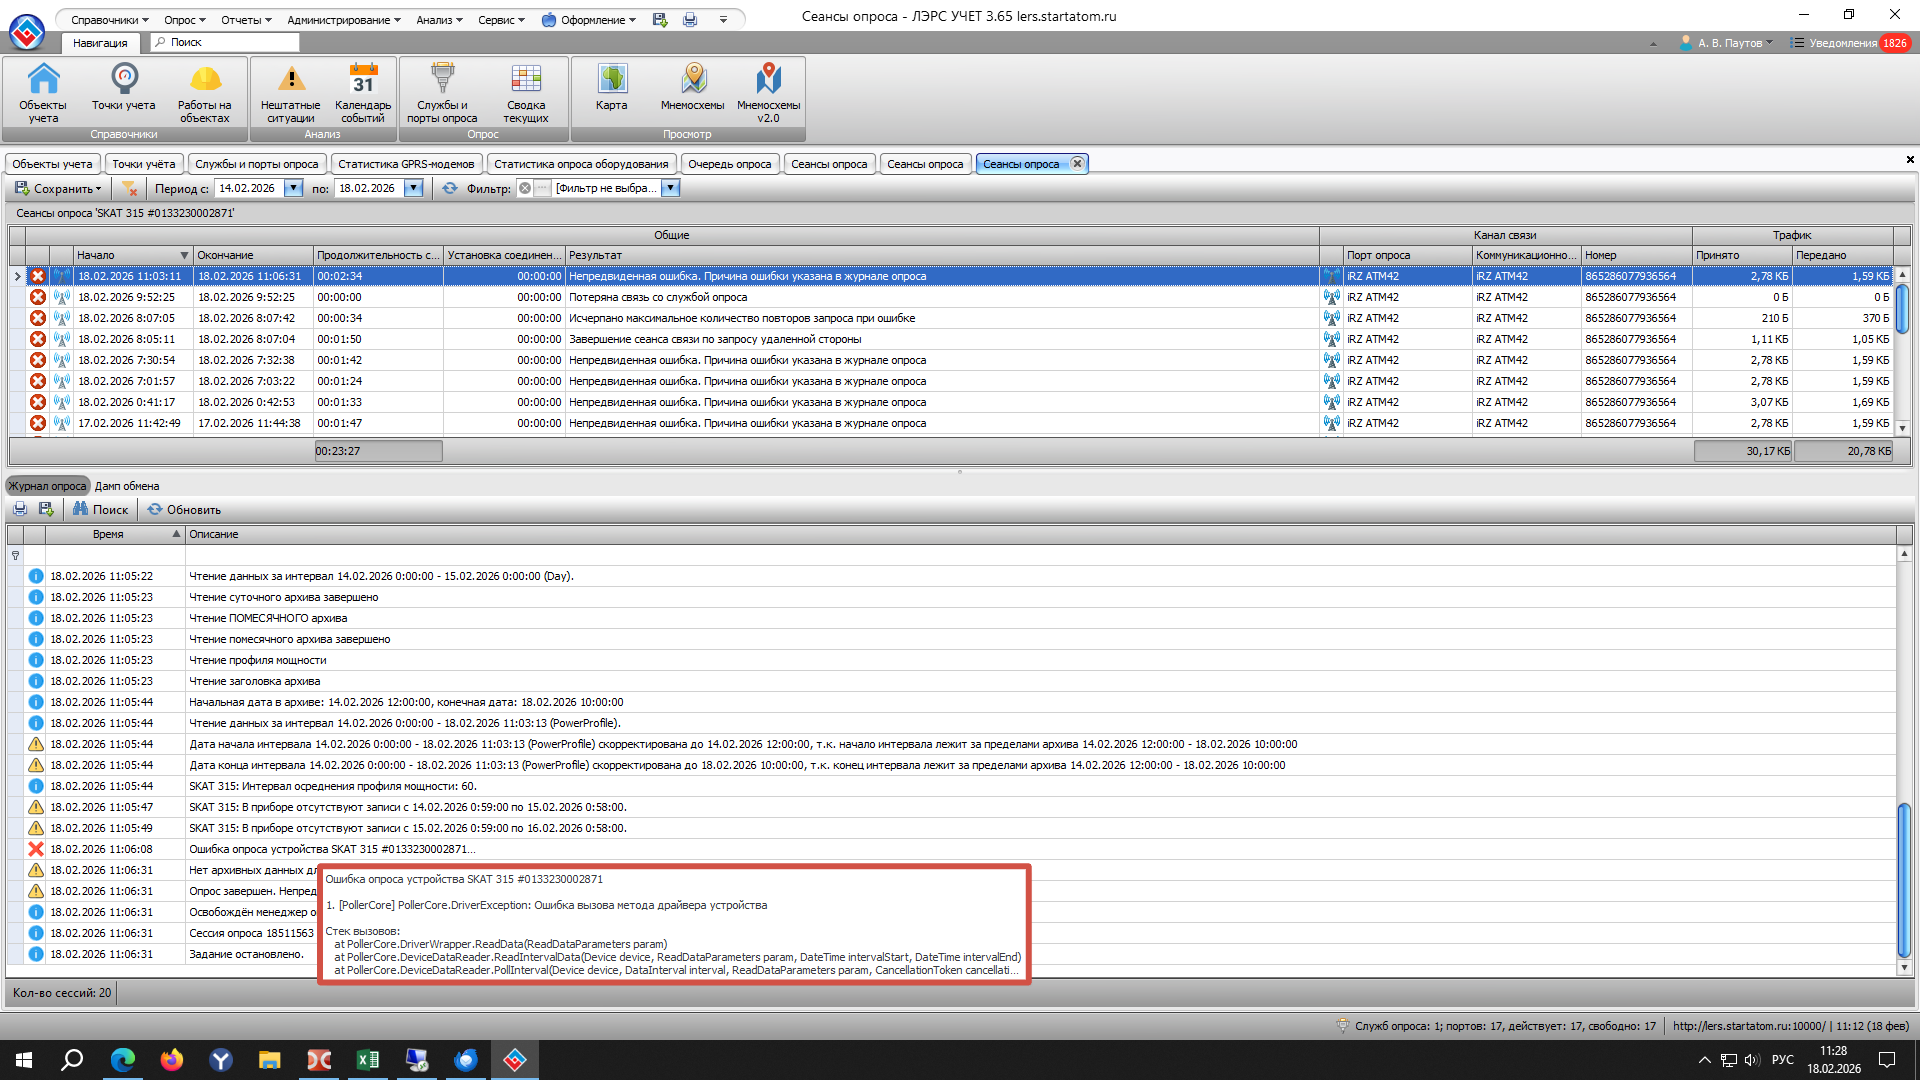Open Объекты учета from the ribbon
Viewport: 1920px width, 1080px height.
43,91
